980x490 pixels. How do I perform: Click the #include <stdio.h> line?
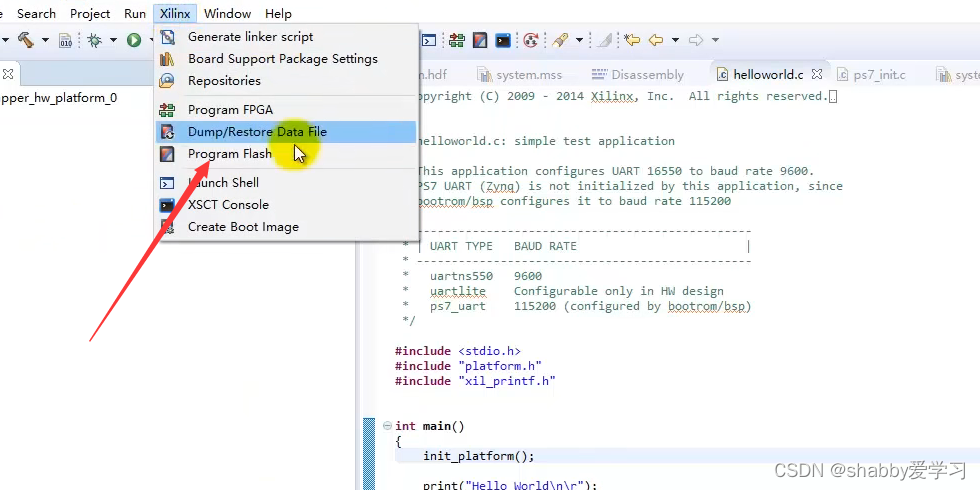(458, 351)
